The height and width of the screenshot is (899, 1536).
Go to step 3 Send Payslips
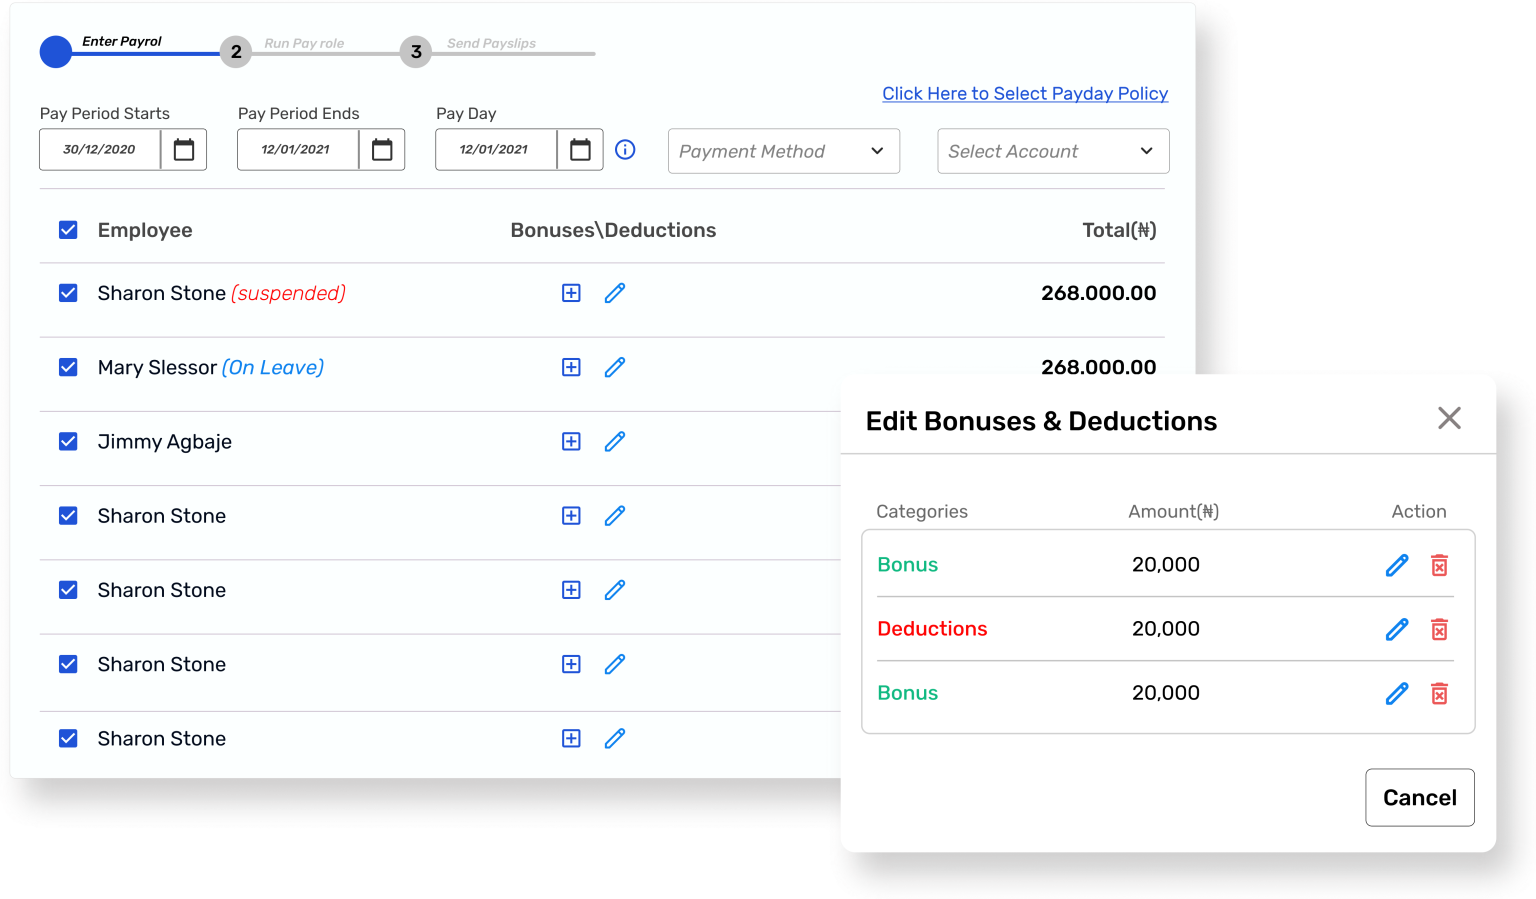[x=416, y=52]
